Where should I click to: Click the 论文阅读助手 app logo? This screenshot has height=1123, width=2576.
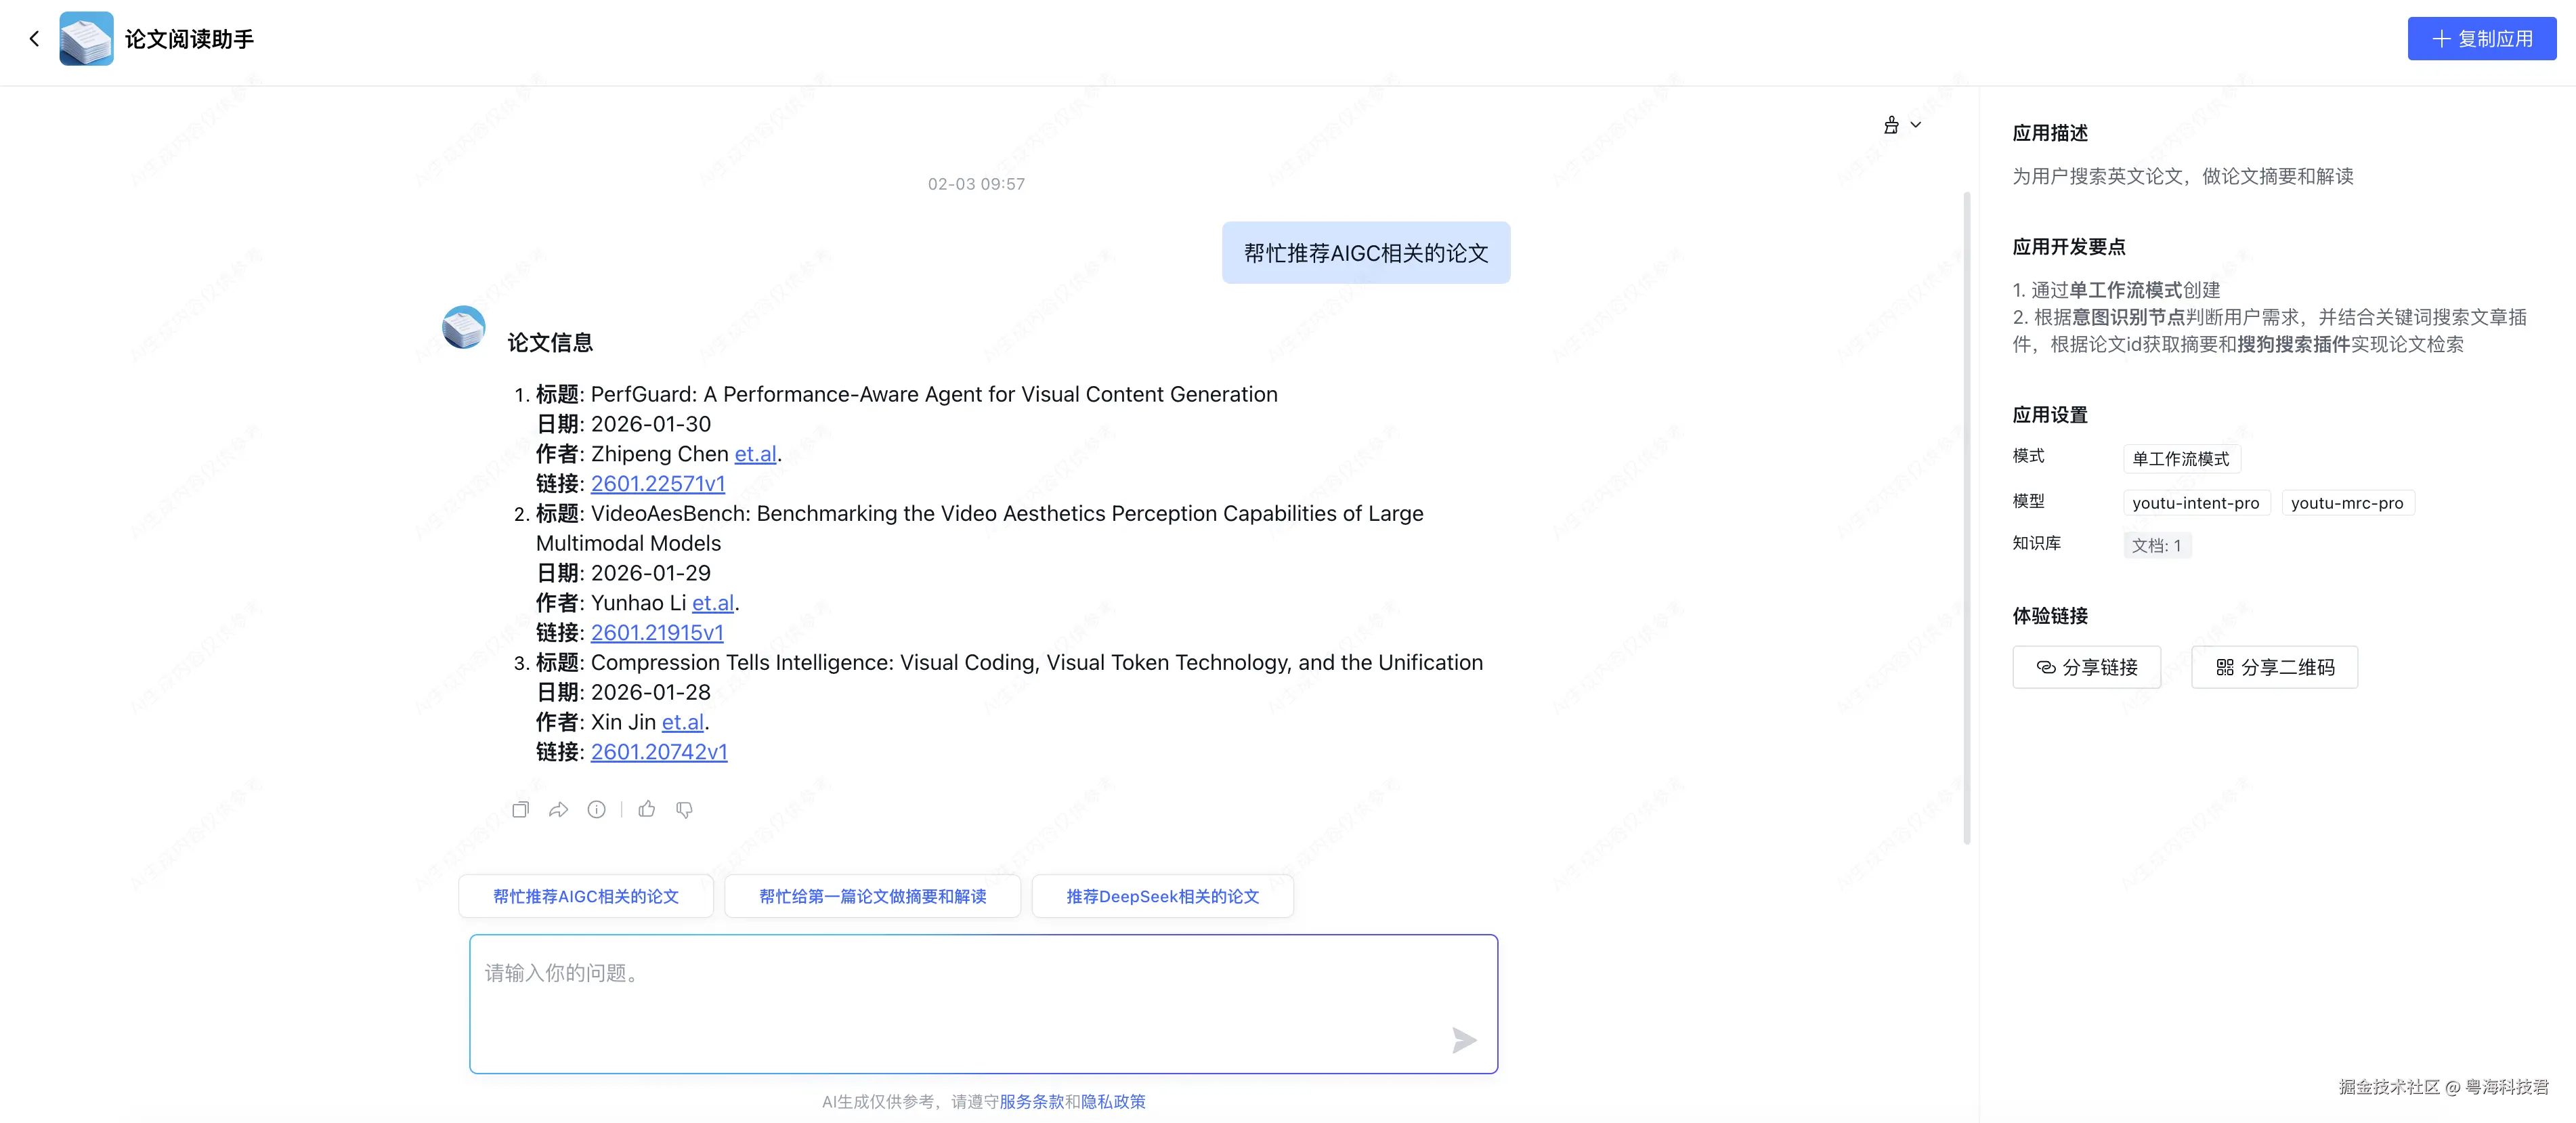pos(86,39)
